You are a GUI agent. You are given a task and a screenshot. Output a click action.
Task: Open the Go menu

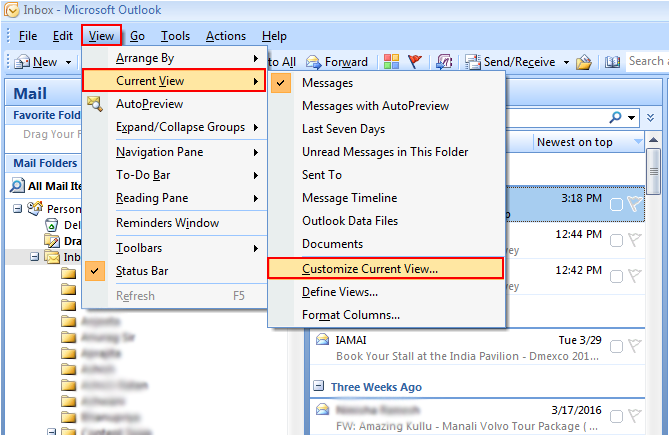click(137, 36)
